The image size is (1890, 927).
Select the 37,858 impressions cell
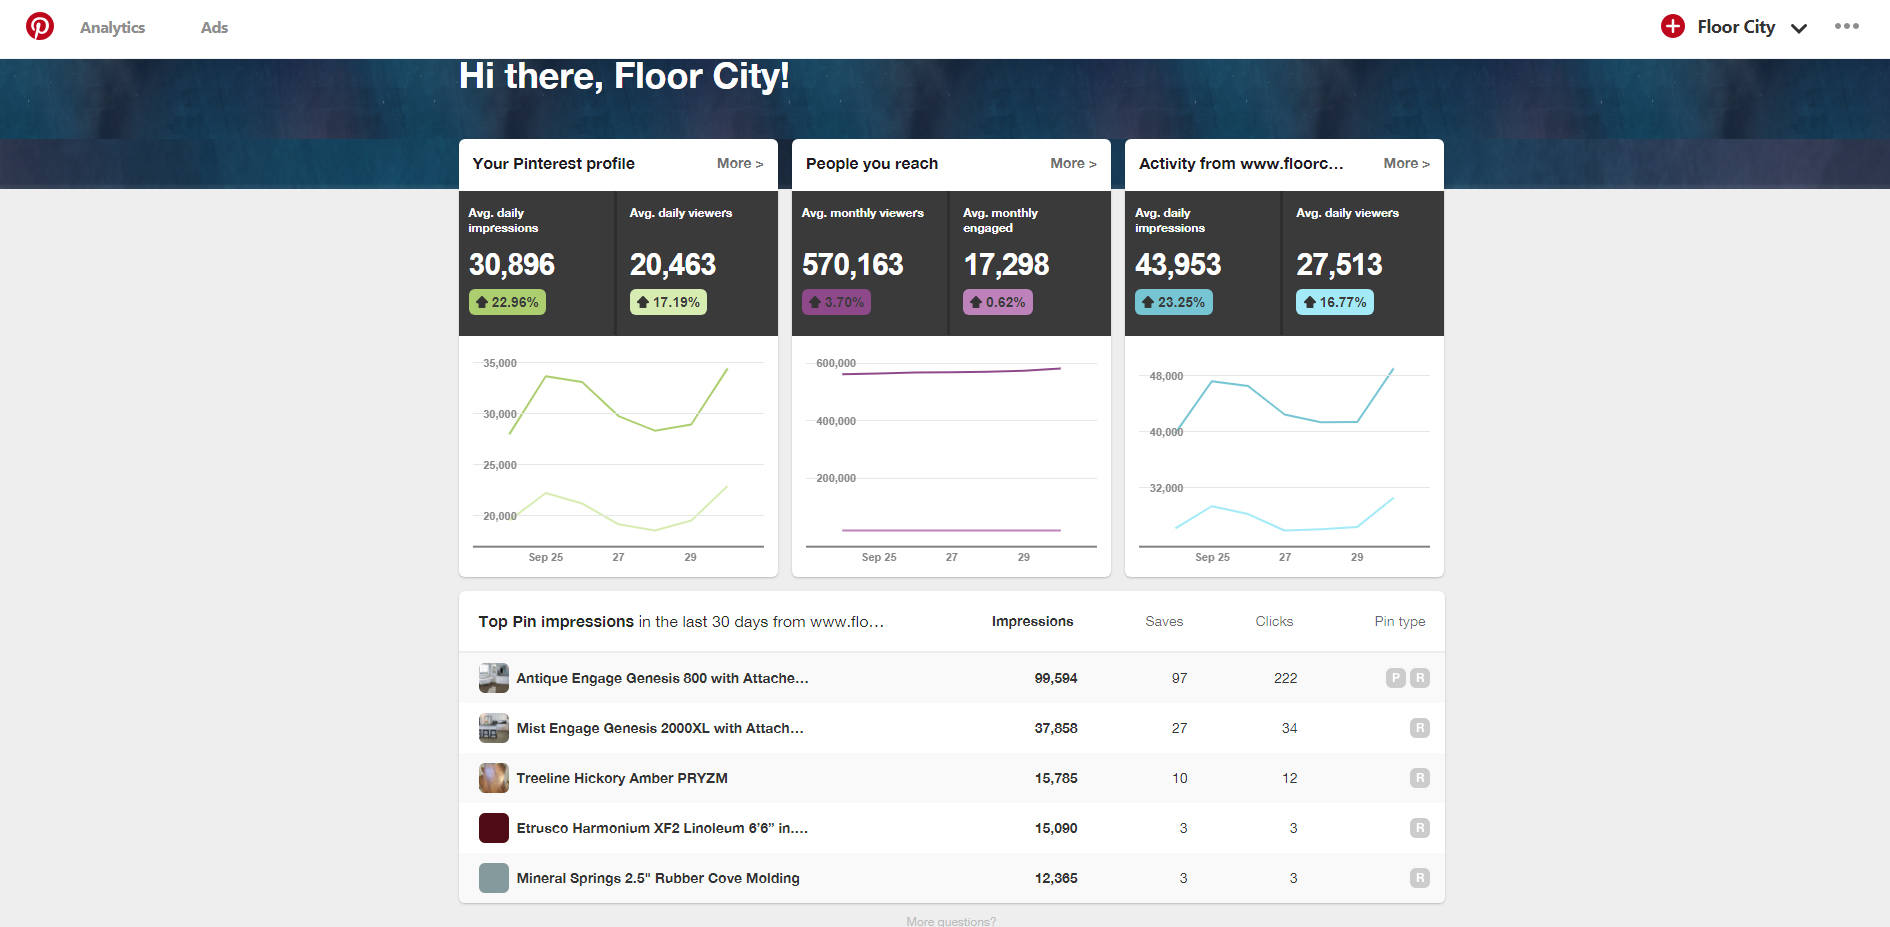(x=1056, y=728)
